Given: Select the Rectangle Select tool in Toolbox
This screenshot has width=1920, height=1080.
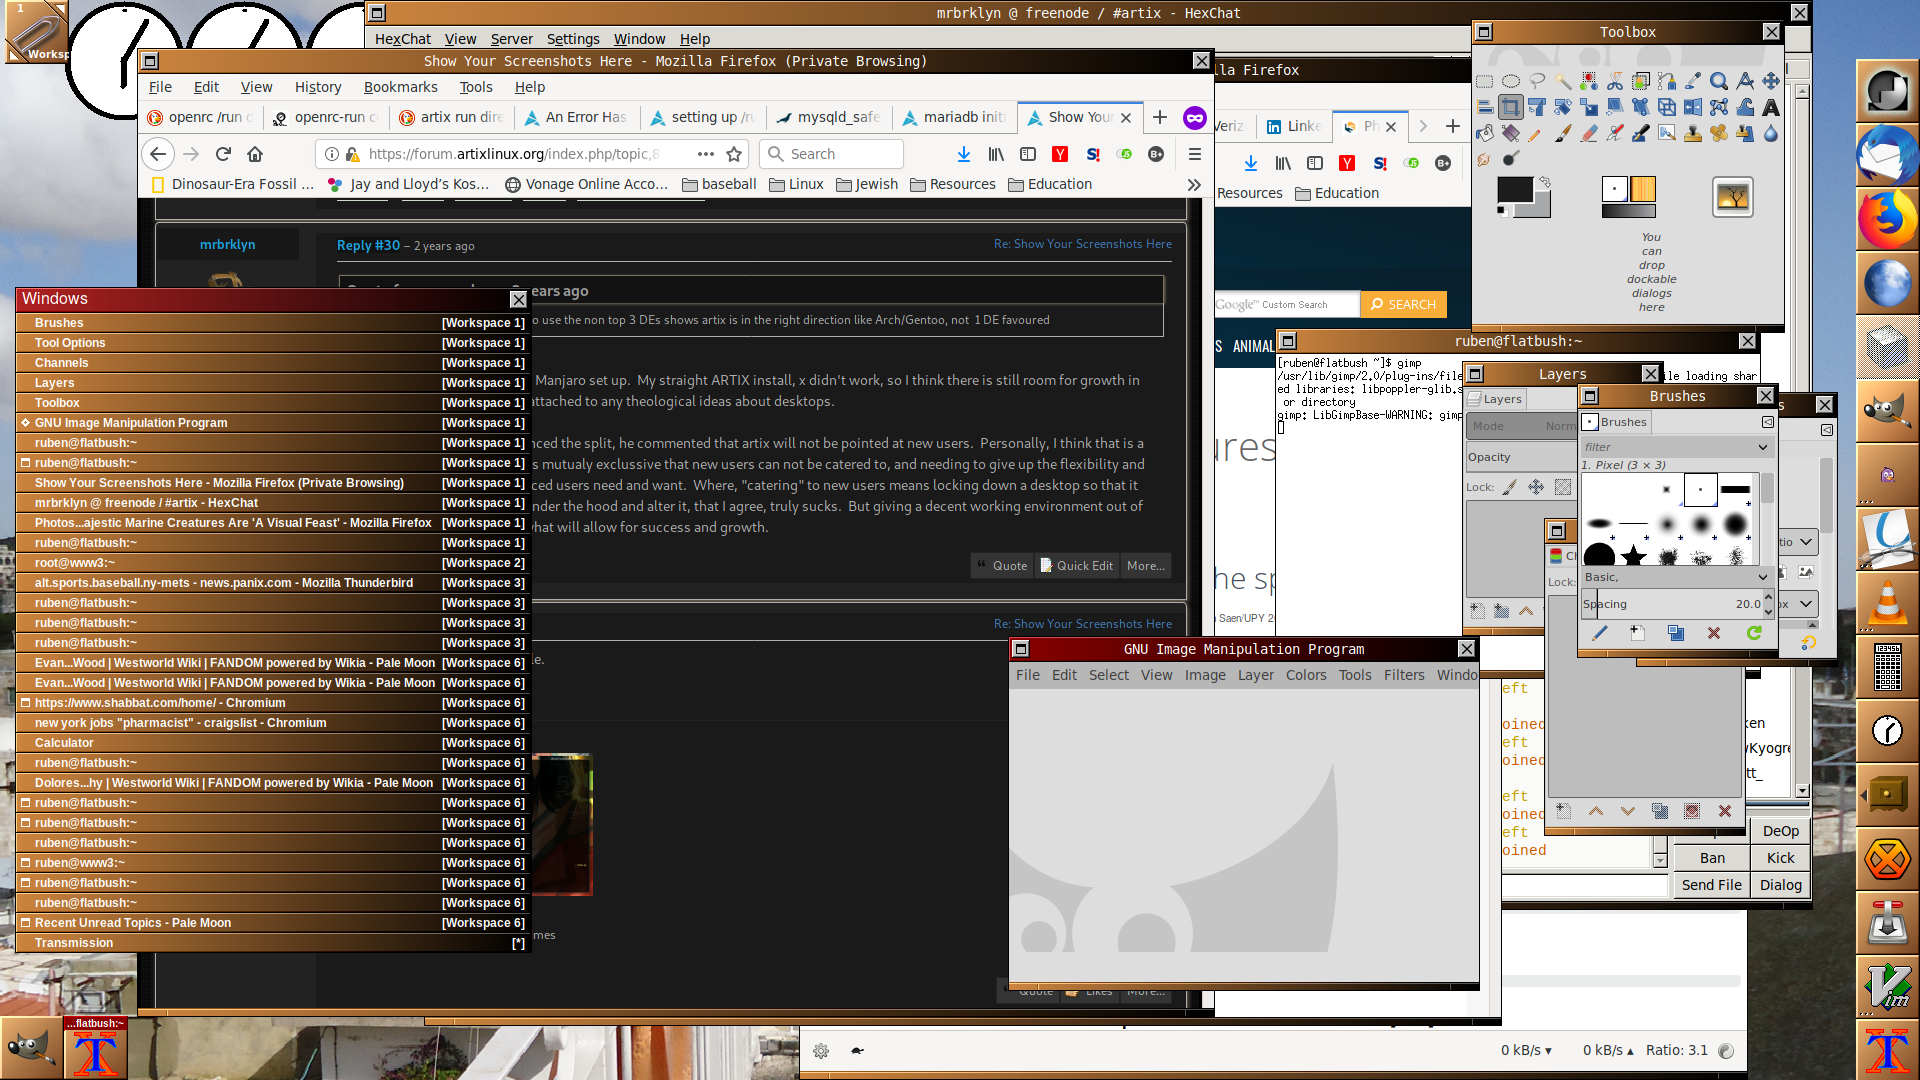Looking at the screenshot, I should coord(1484,81).
